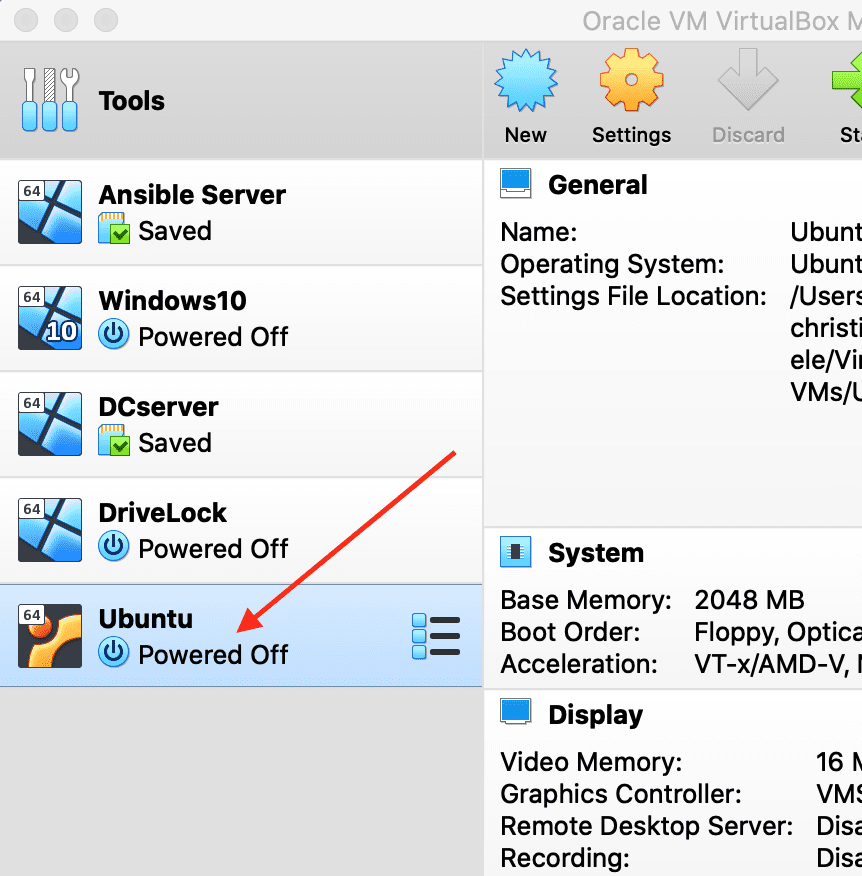862x876 pixels.
Task: Click the New VM starburst icon
Action: [525, 82]
